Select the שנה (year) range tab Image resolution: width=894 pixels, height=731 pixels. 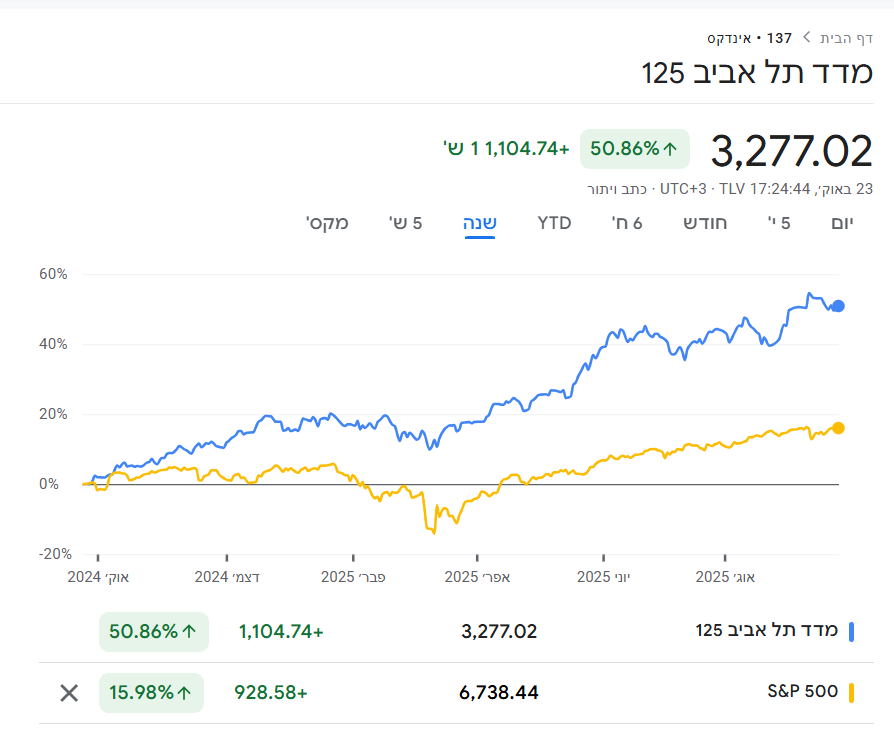pyautogui.click(x=480, y=222)
